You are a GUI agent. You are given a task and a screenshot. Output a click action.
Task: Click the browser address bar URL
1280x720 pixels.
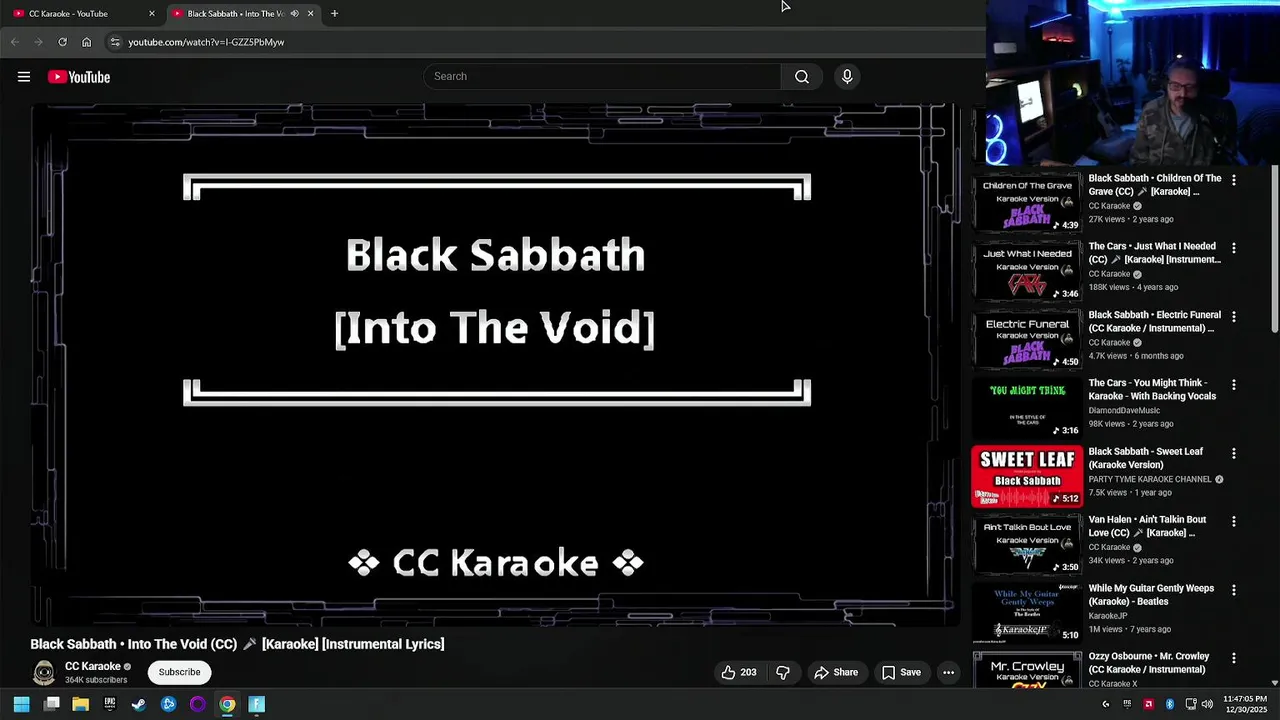click(x=206, y=42)
